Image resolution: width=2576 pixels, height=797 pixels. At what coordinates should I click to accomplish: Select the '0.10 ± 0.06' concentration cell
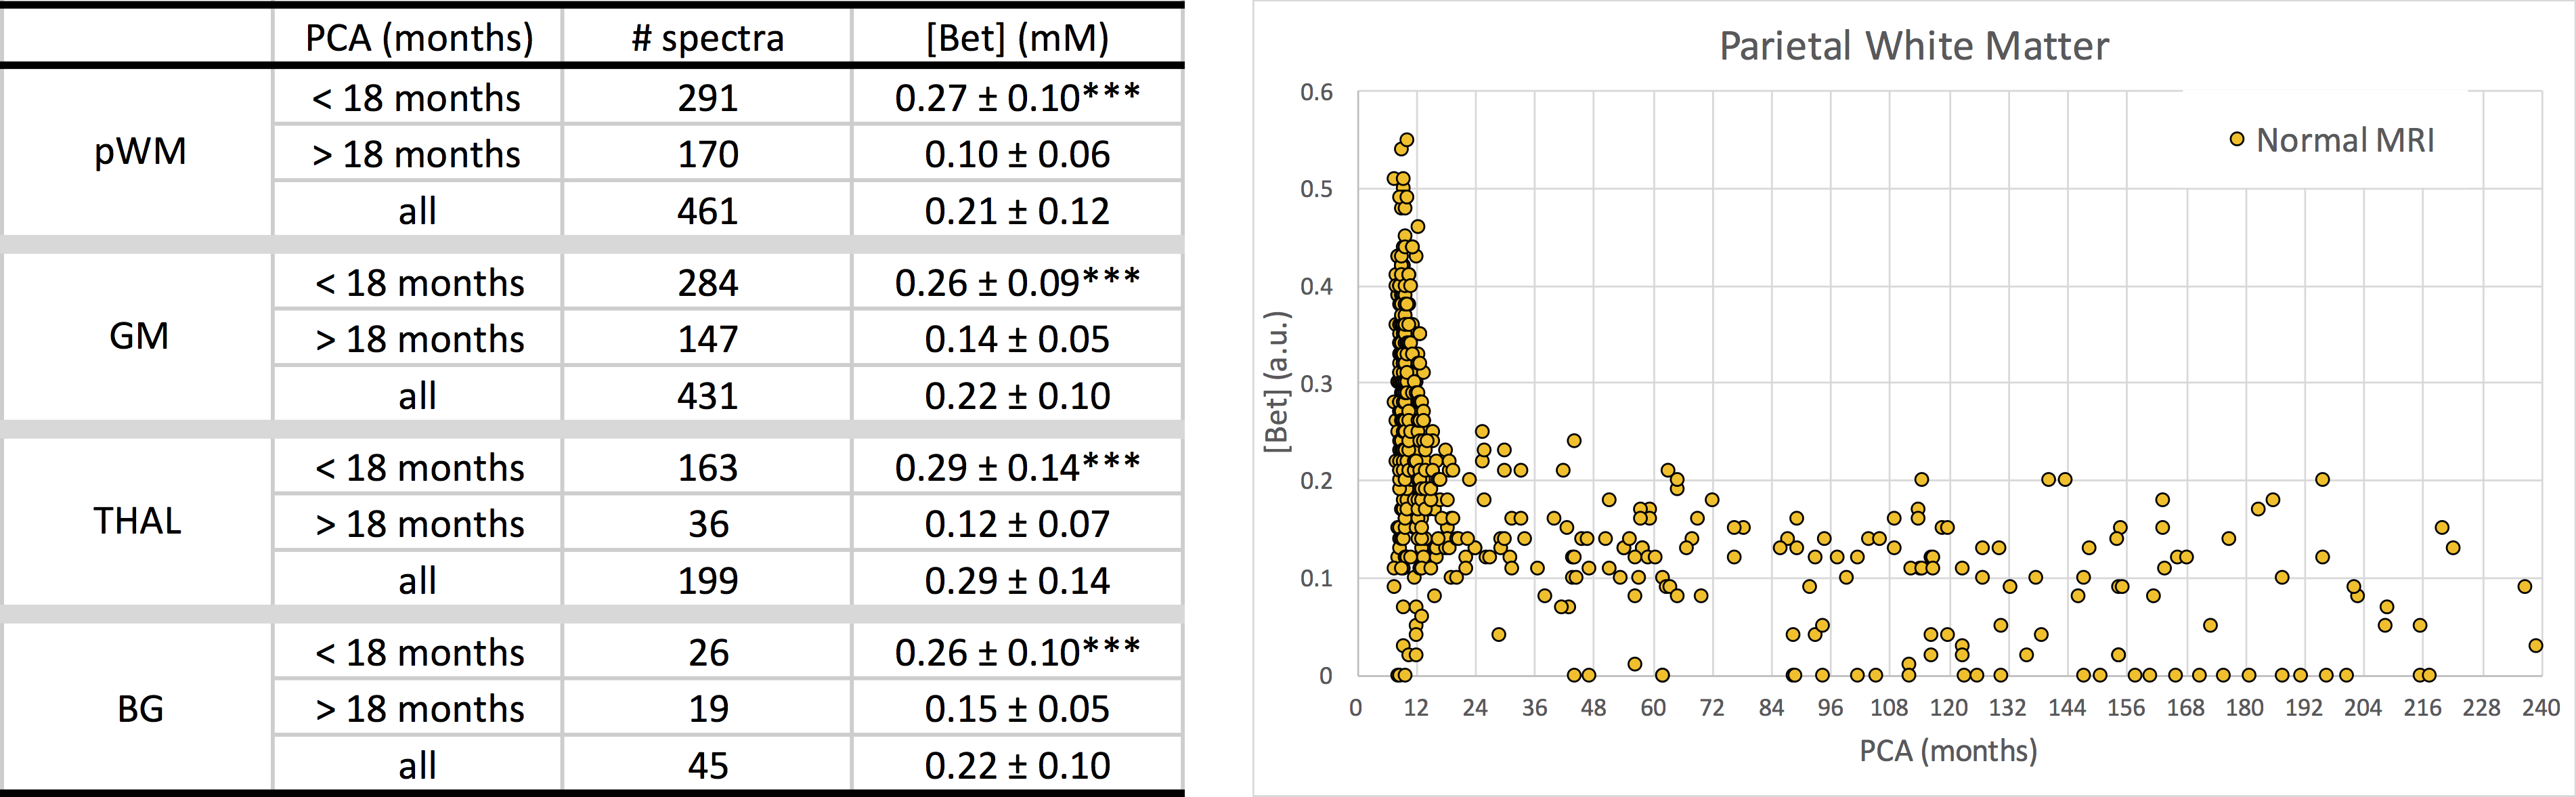click(1017, 154)
